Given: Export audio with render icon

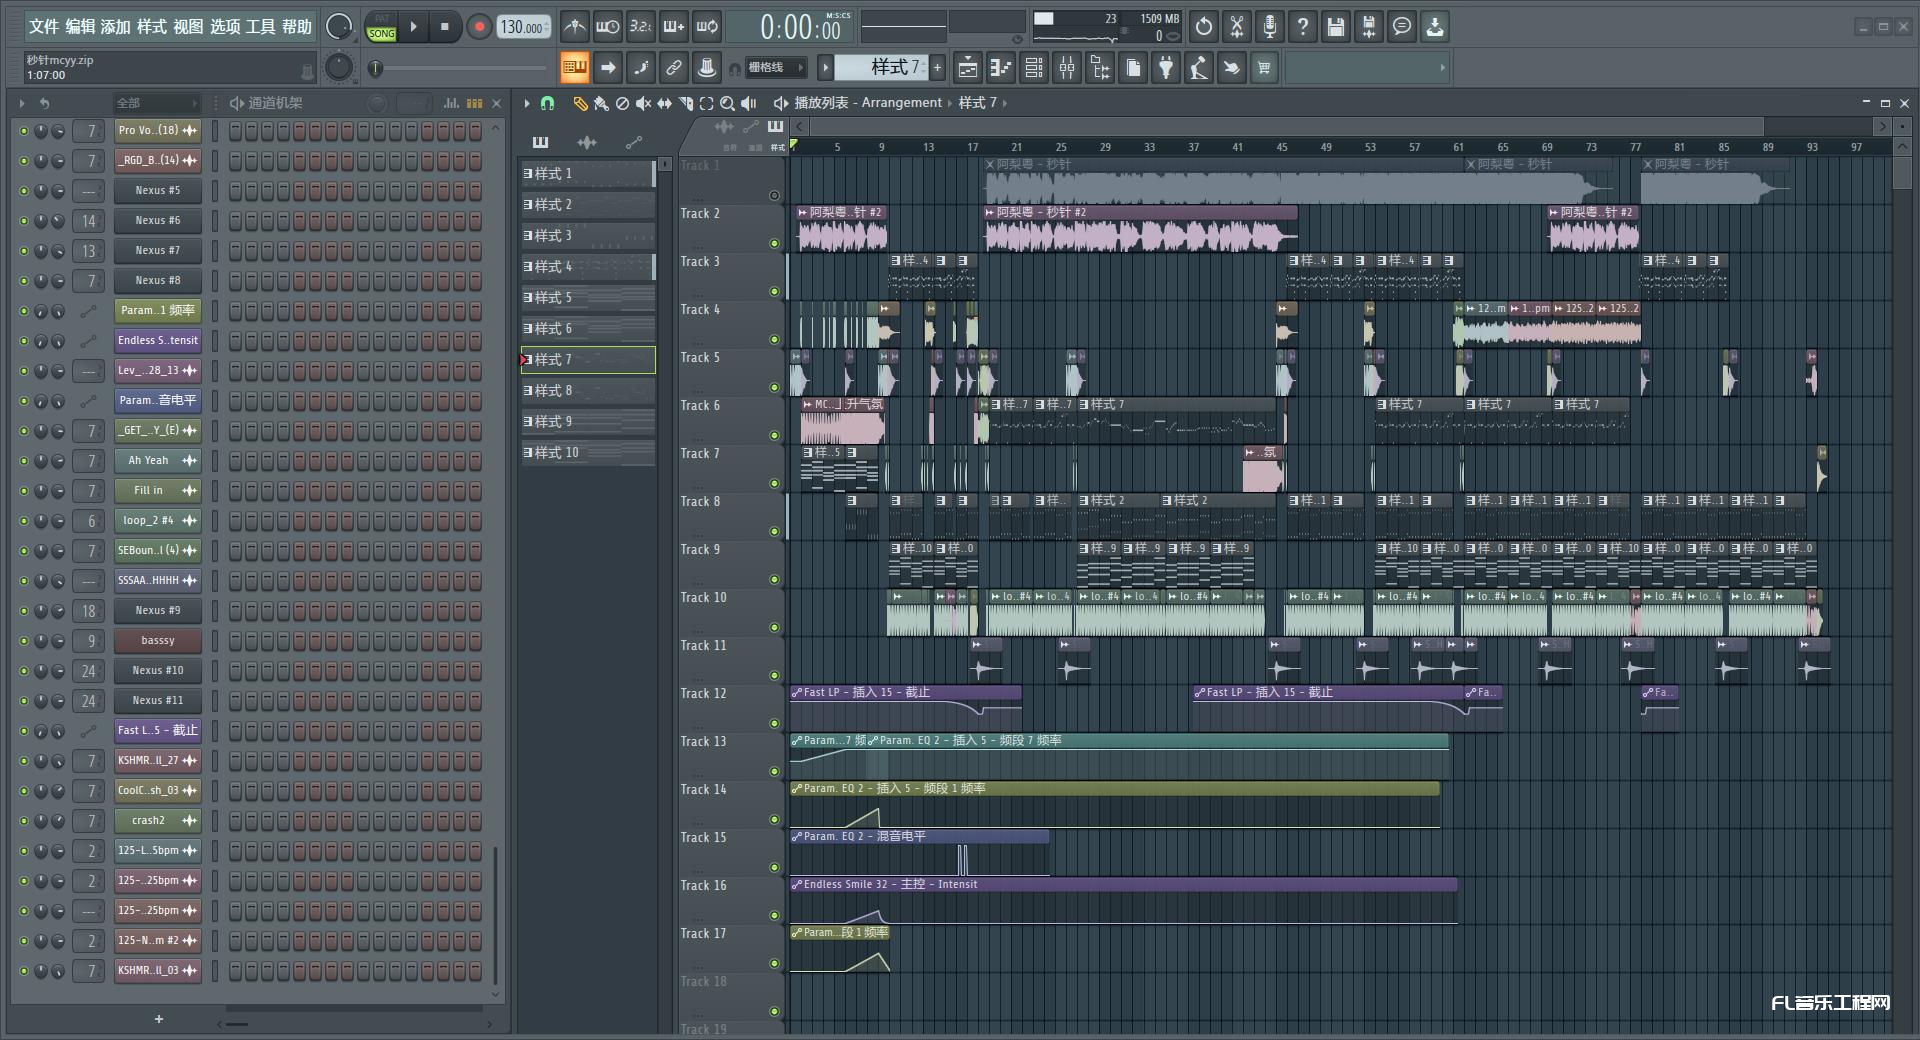Looking at the screenshot, I should coord(1369,27).
